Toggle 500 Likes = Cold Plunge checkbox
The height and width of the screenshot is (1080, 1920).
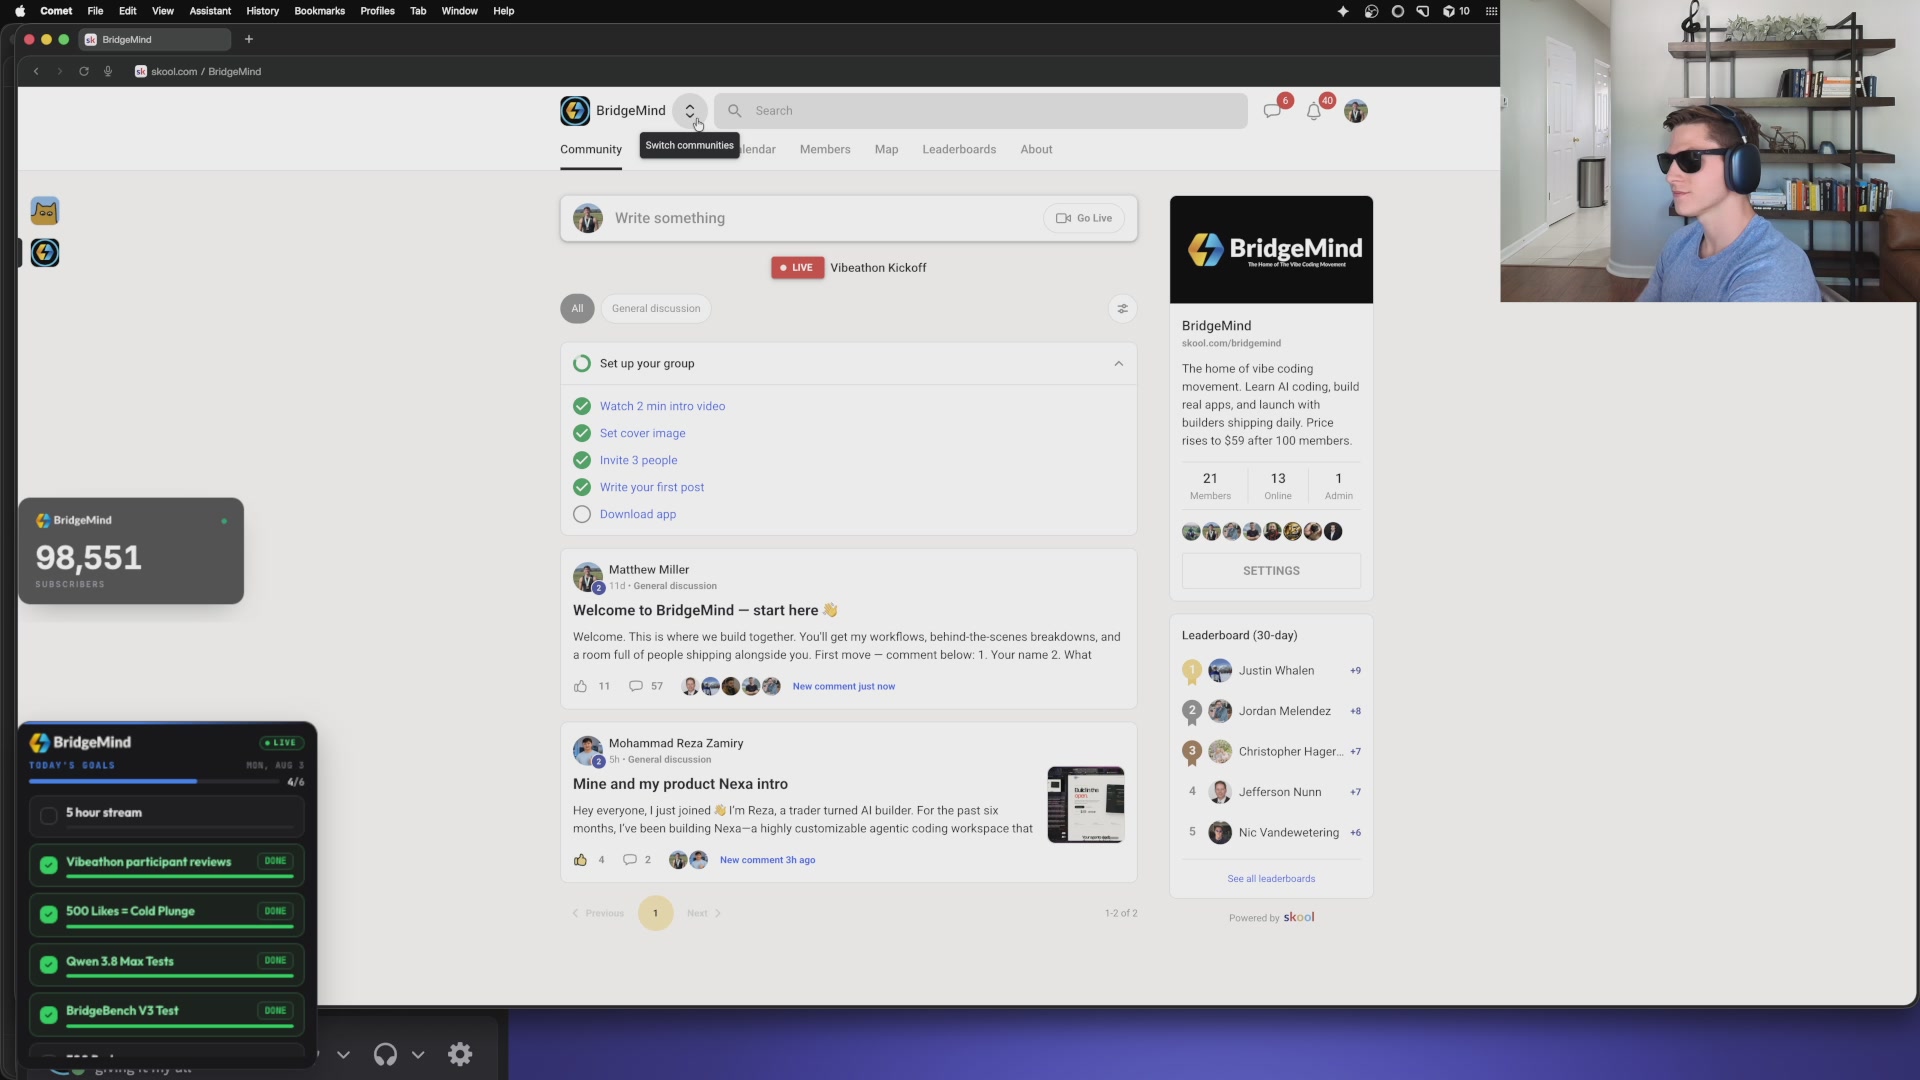pyautogui.click(x=48, y=914)
